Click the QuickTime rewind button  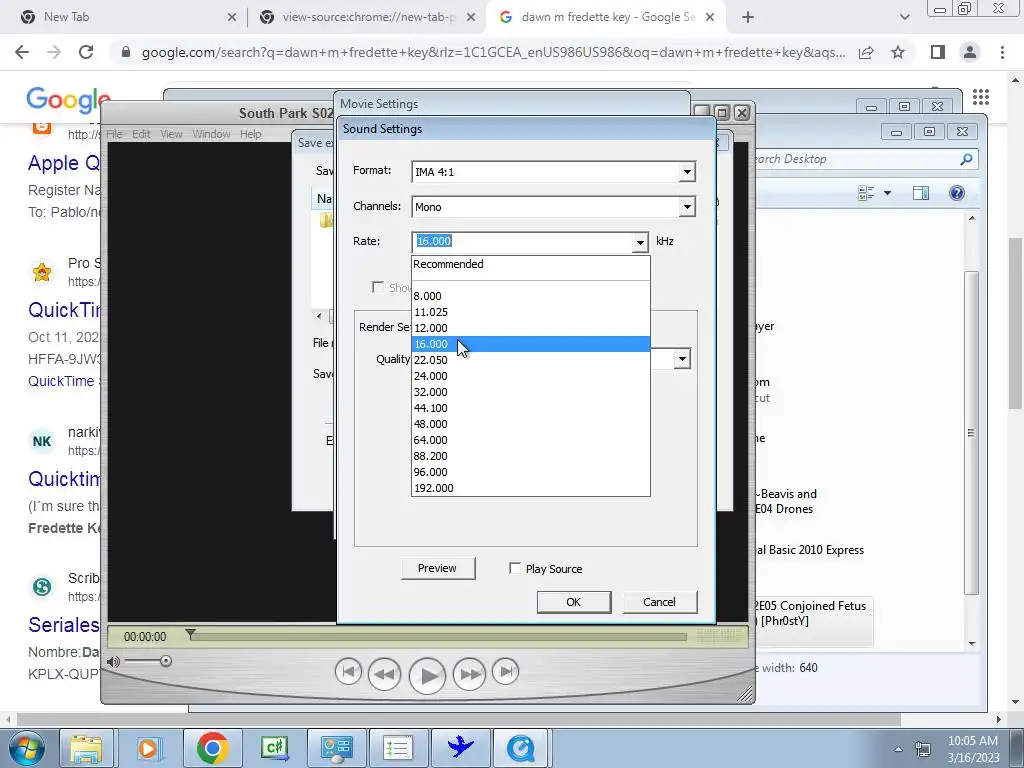click(x=385, y=674)
